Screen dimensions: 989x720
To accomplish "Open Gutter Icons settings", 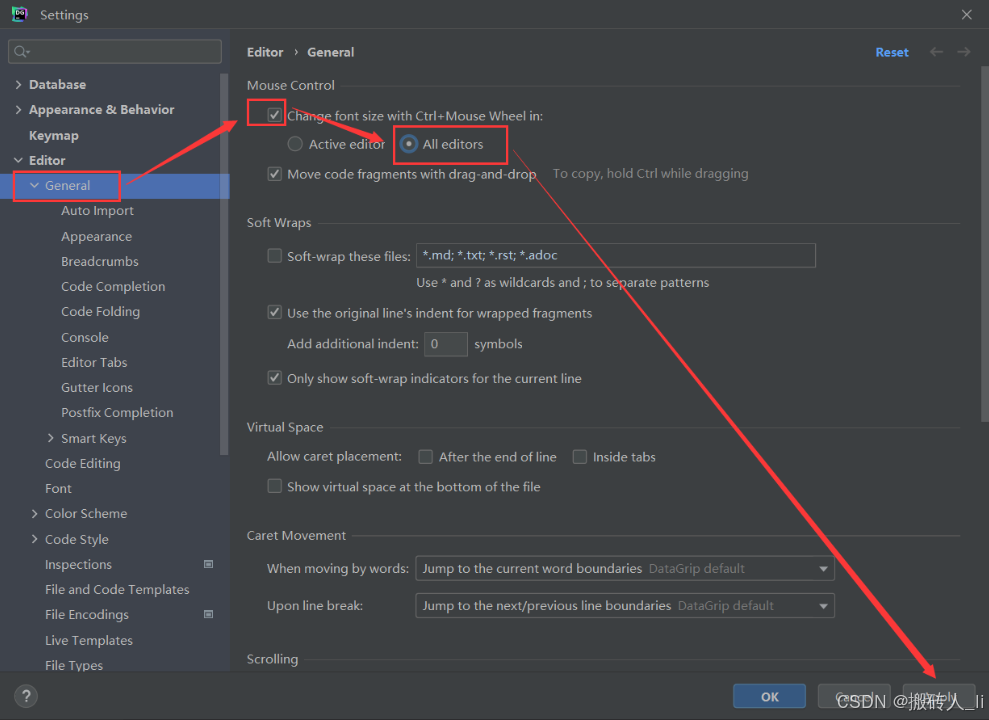I will pos(97,388).
